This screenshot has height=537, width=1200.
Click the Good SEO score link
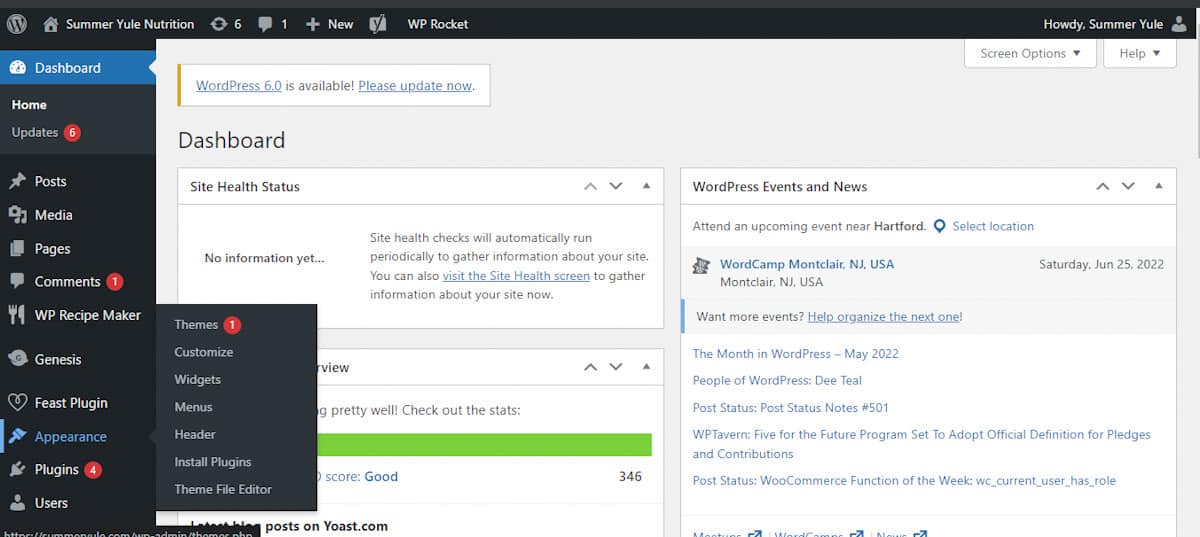(381, 476)
